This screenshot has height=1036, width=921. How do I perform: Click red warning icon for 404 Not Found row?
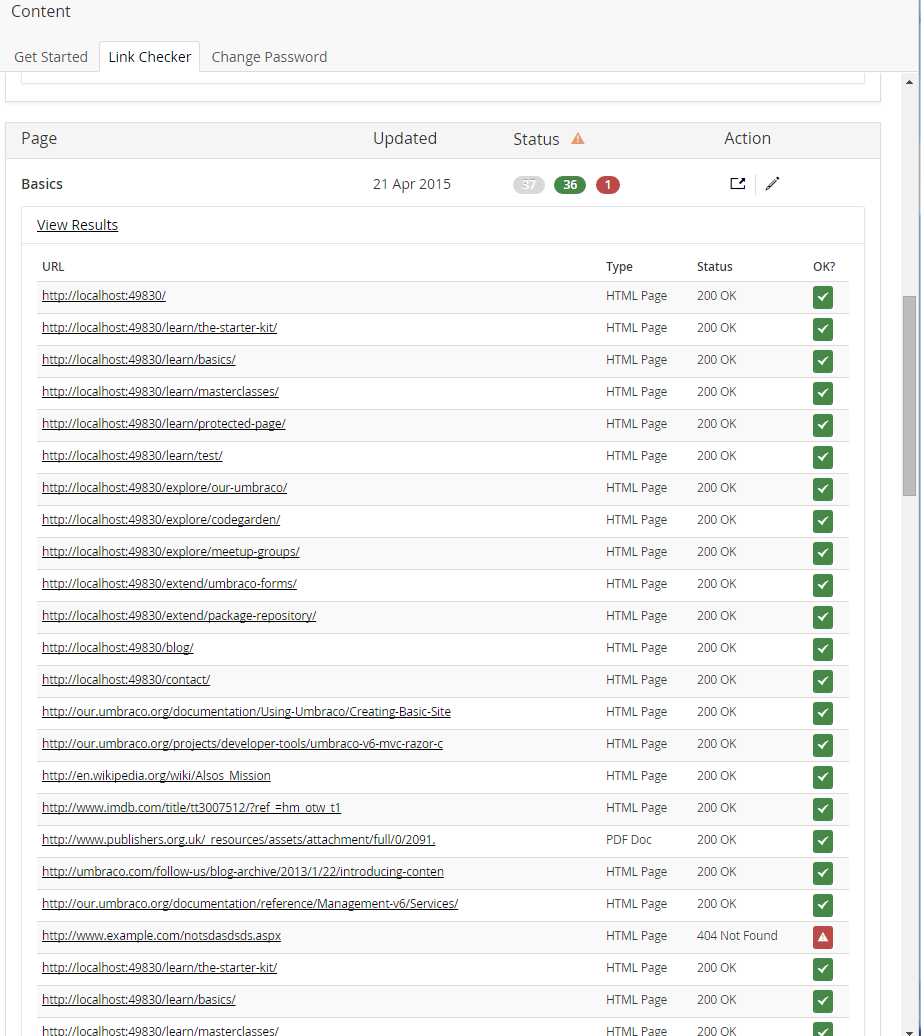point(823,937)
